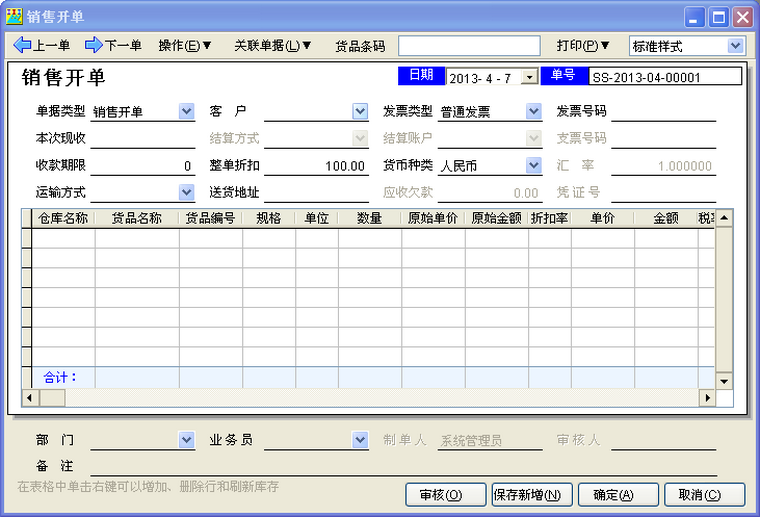Click the 折扣率 column header

pyautogui.click(x=550, y=218)
